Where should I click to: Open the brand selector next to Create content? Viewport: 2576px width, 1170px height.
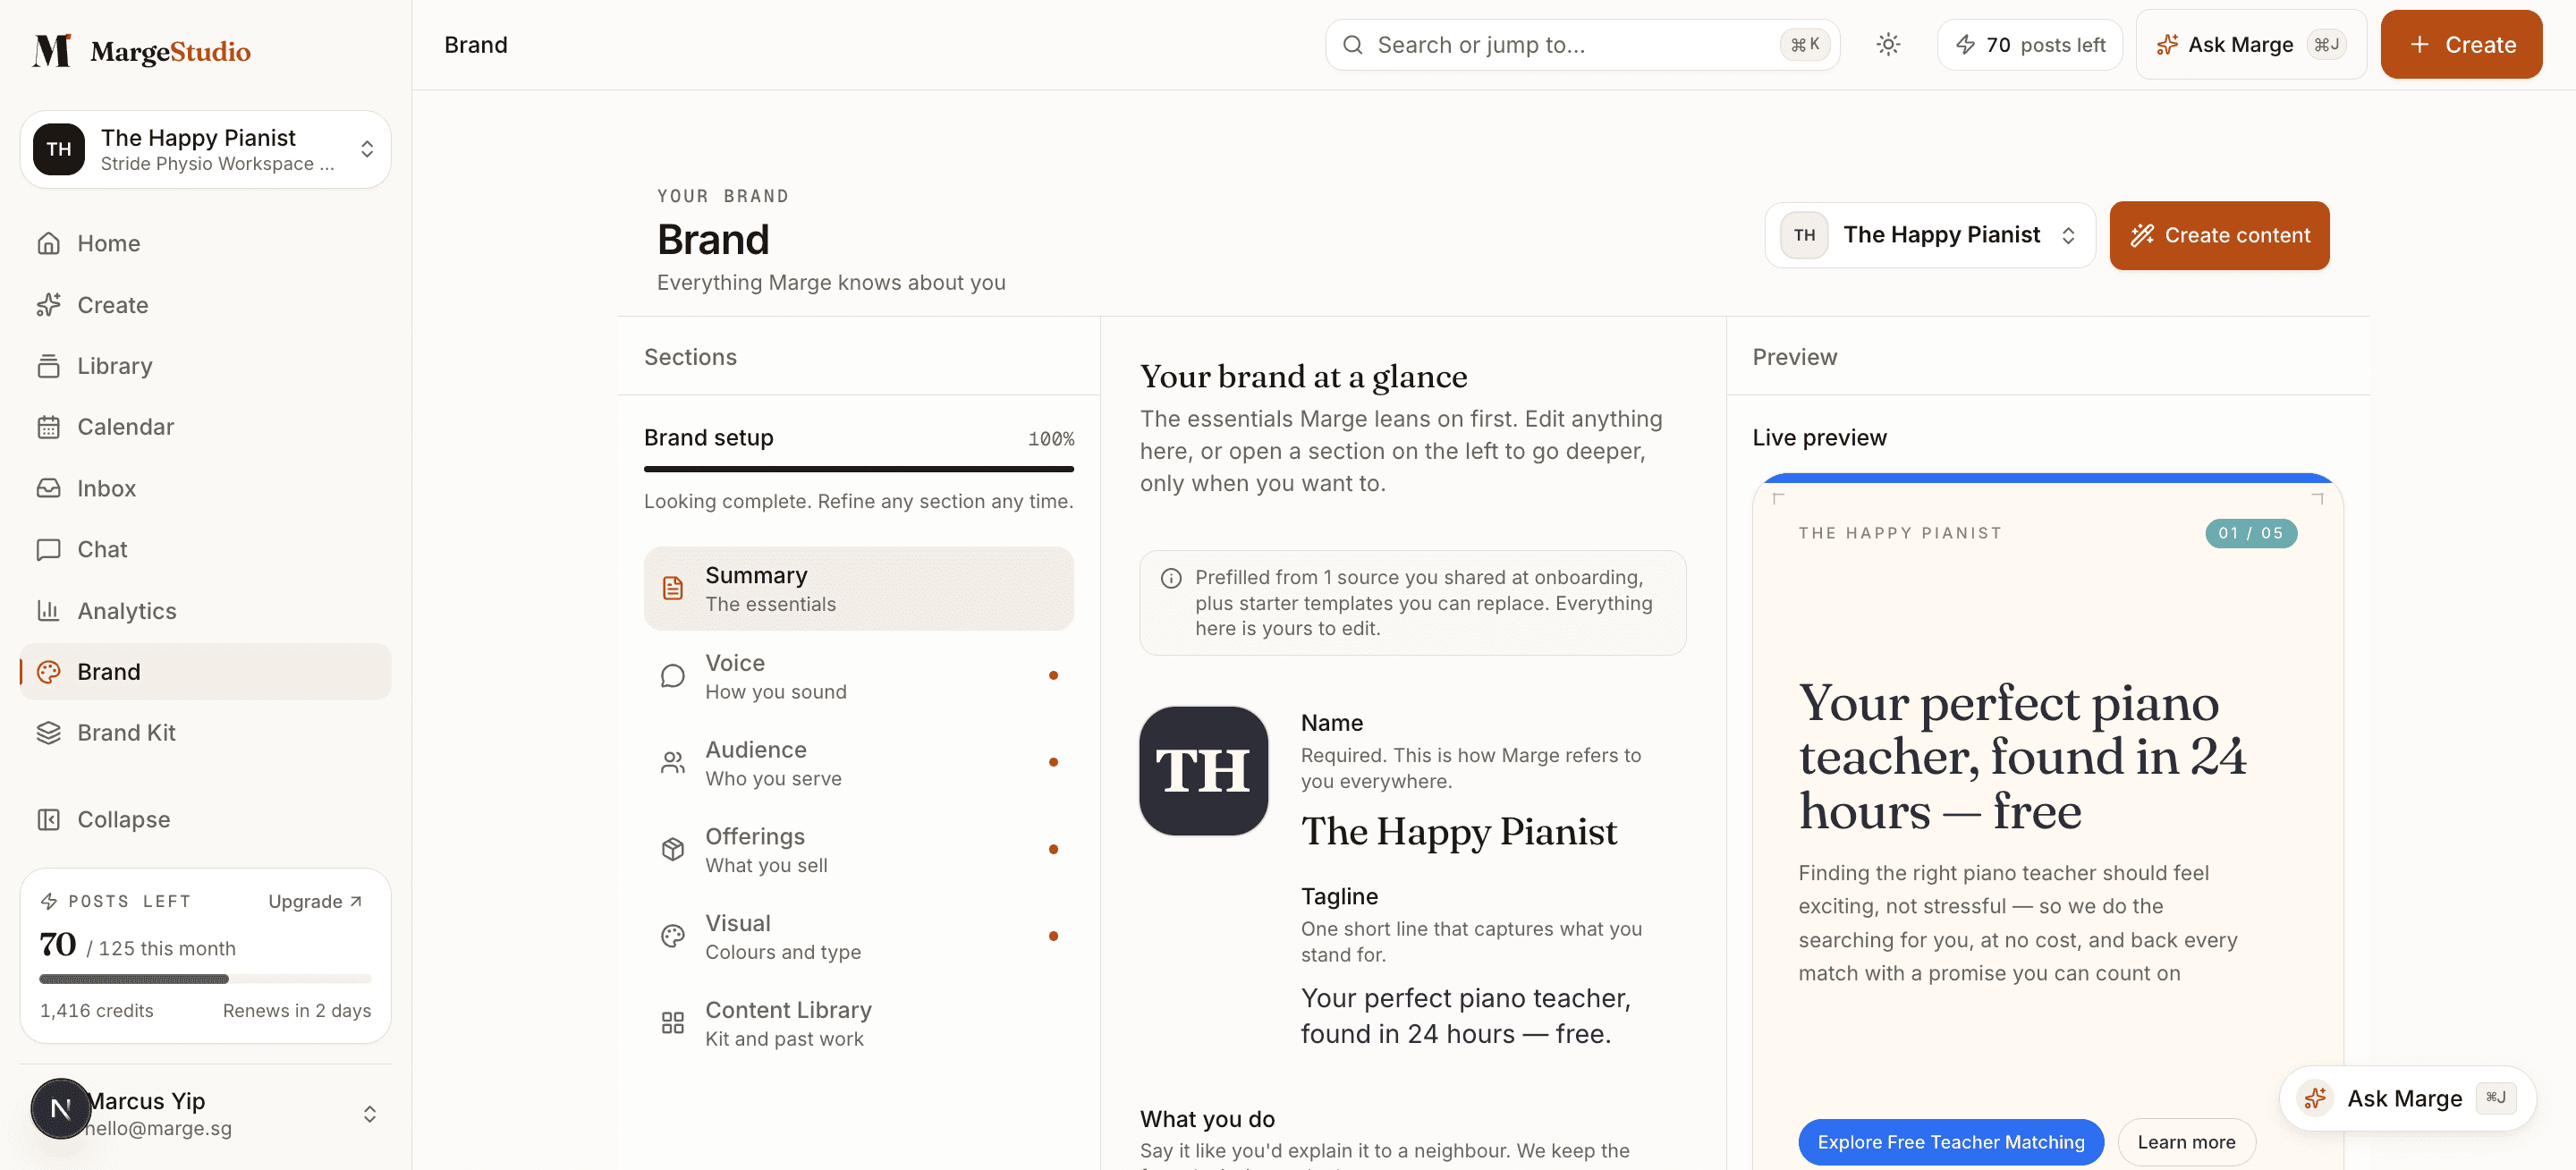pyautogui.click(x=1929, y=235)
